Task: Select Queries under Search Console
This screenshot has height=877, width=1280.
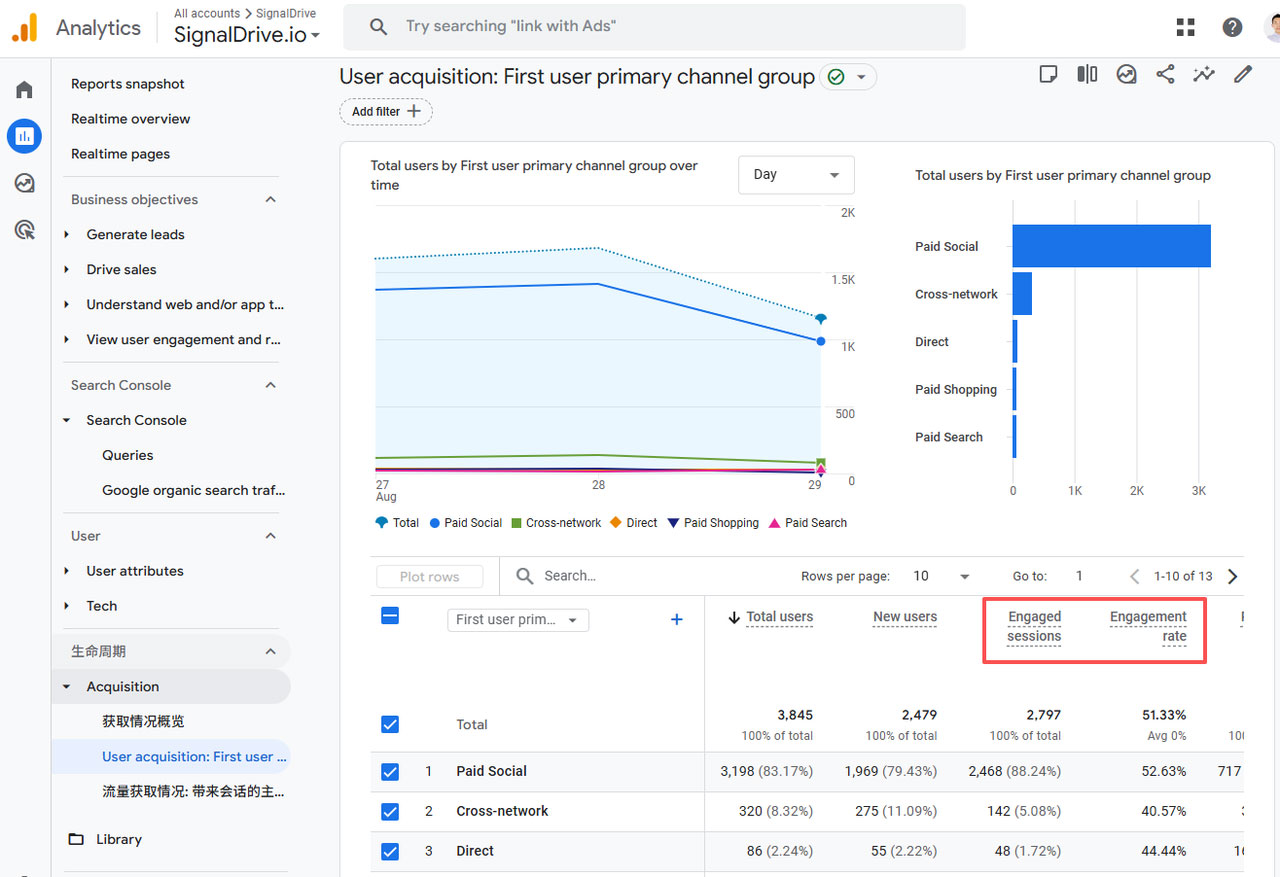Action: click(128, 455)
